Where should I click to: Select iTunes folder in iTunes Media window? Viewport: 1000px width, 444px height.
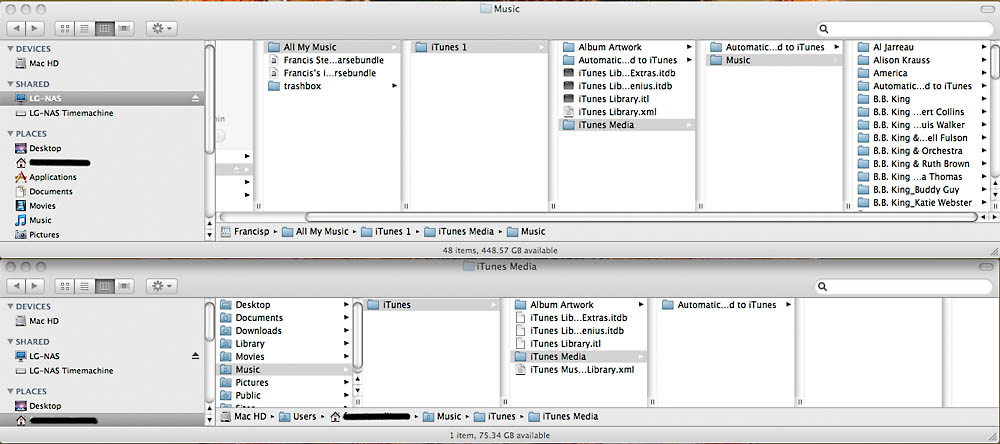[x=432, y=305]
